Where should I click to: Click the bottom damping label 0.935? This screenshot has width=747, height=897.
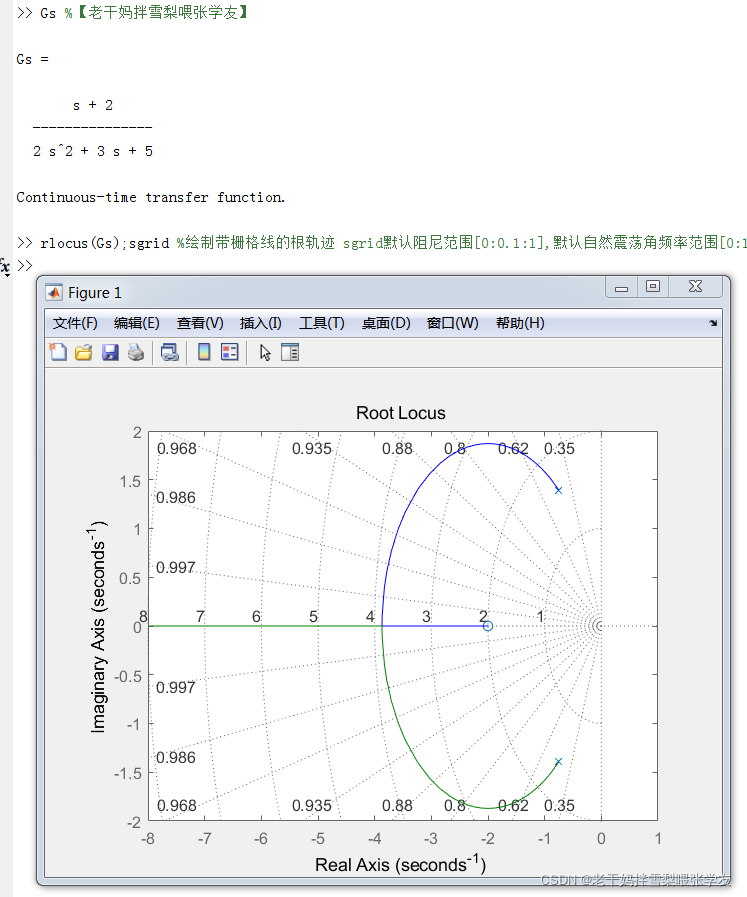point(312,805)
